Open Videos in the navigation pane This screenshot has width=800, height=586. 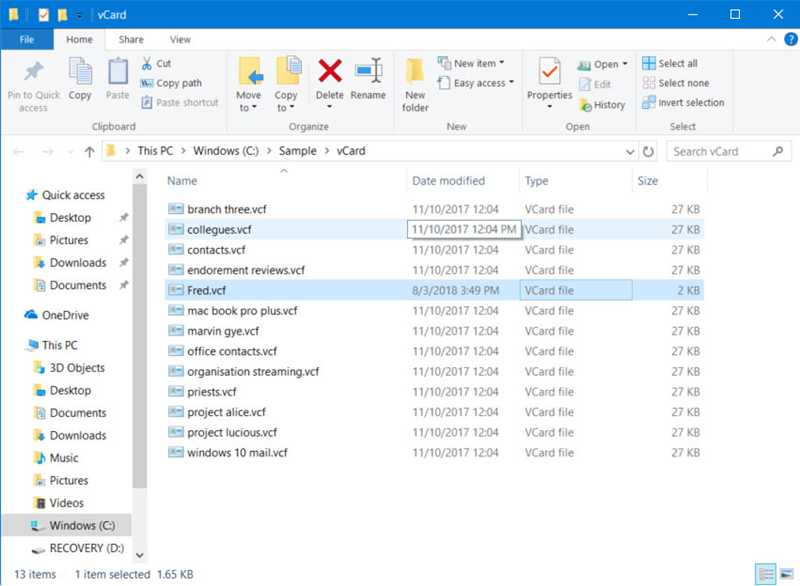coord(58,503)
